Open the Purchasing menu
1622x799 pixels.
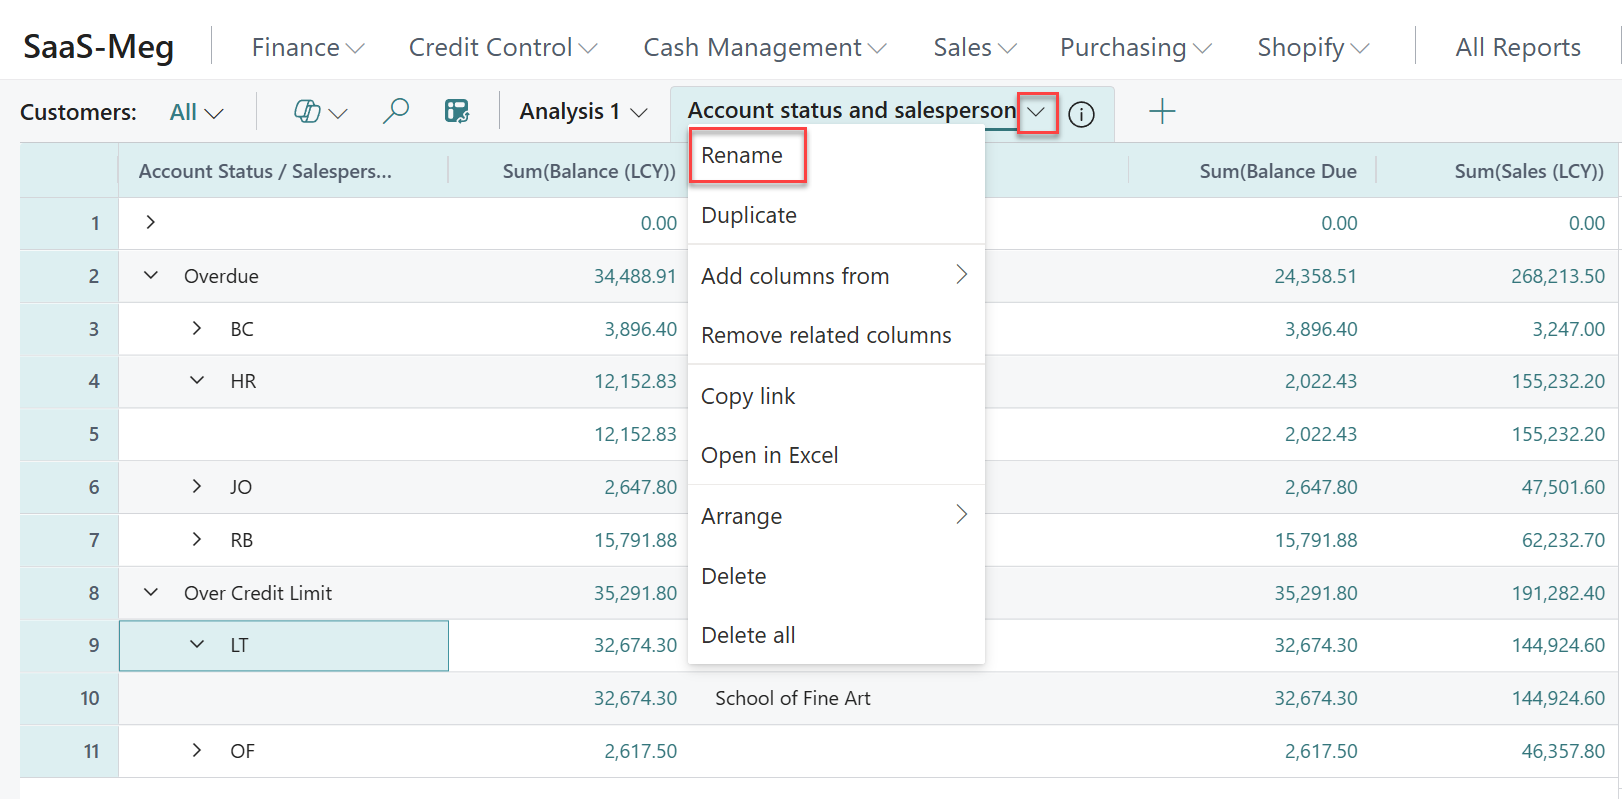(x=1135, y=47)
